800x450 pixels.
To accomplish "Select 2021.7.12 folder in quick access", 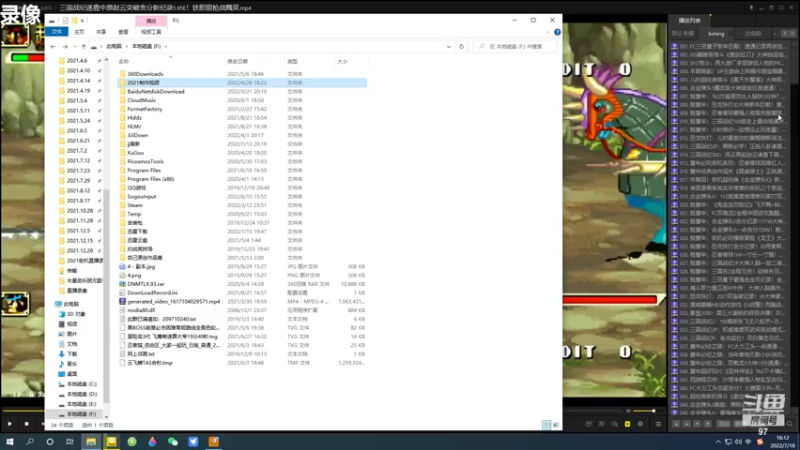I will [x=78, y=161].
